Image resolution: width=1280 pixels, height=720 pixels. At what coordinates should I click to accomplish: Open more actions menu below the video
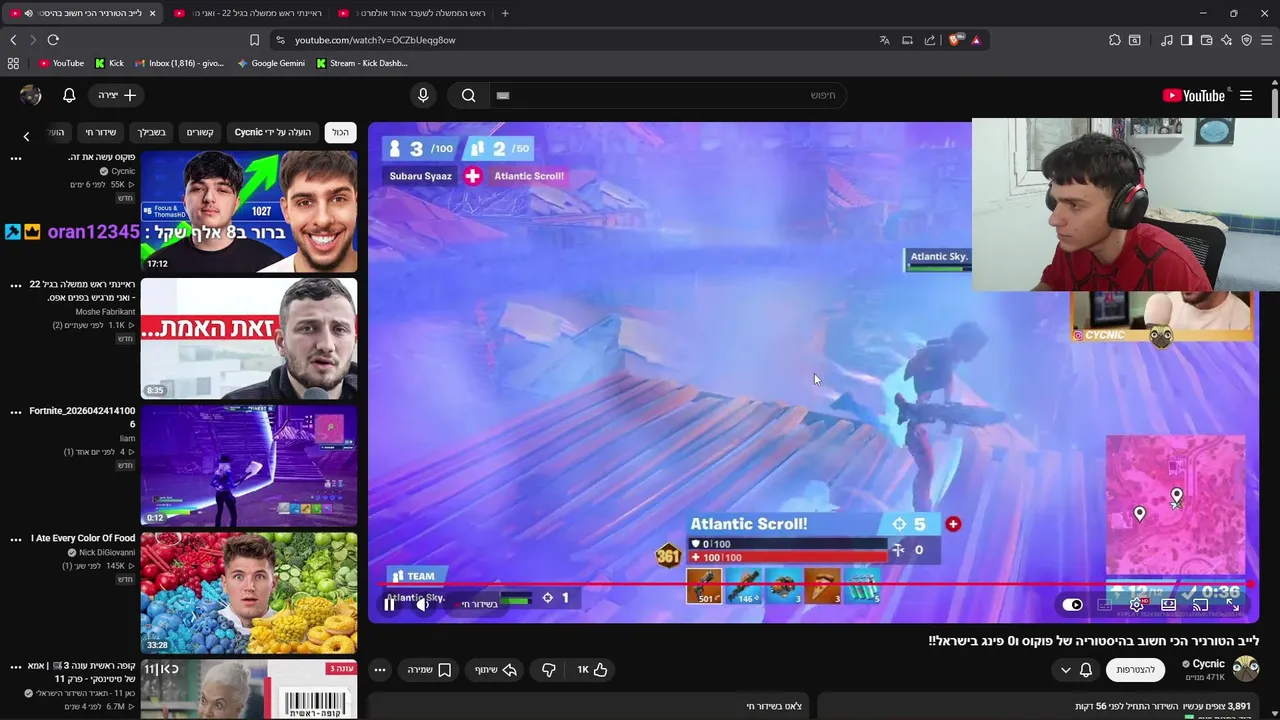coord(380,670)
